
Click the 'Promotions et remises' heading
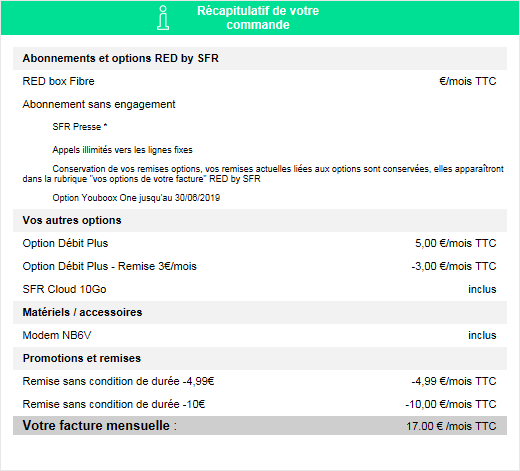coord(82,358)
